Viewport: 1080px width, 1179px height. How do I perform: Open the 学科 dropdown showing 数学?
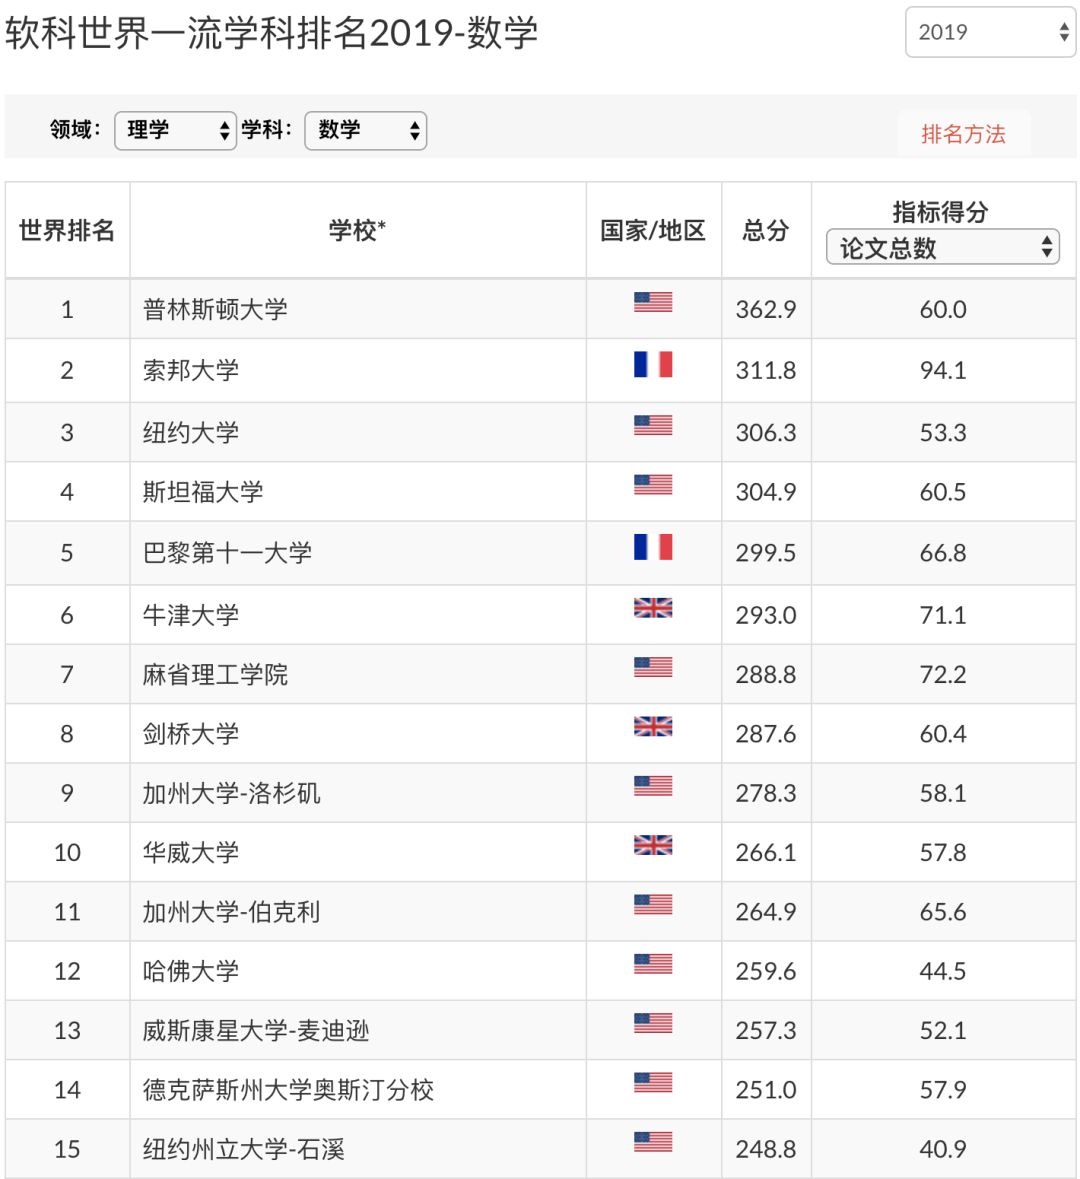pos(366,130)
